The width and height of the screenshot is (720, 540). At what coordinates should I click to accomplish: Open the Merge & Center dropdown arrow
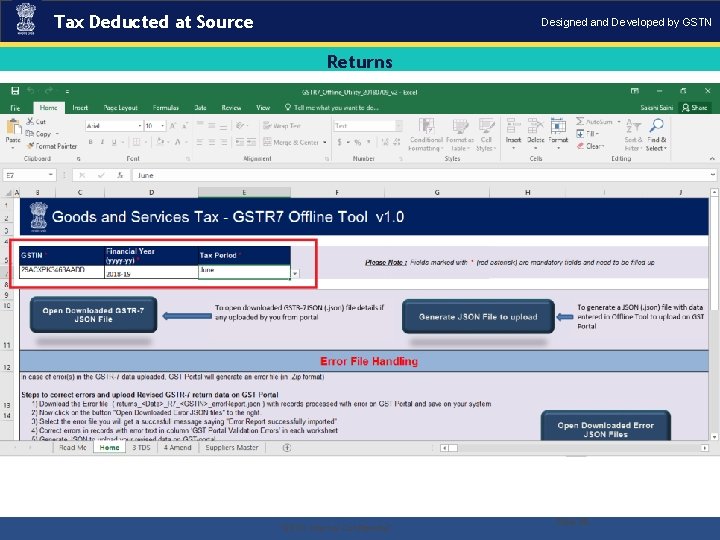(x=325, y=142)
